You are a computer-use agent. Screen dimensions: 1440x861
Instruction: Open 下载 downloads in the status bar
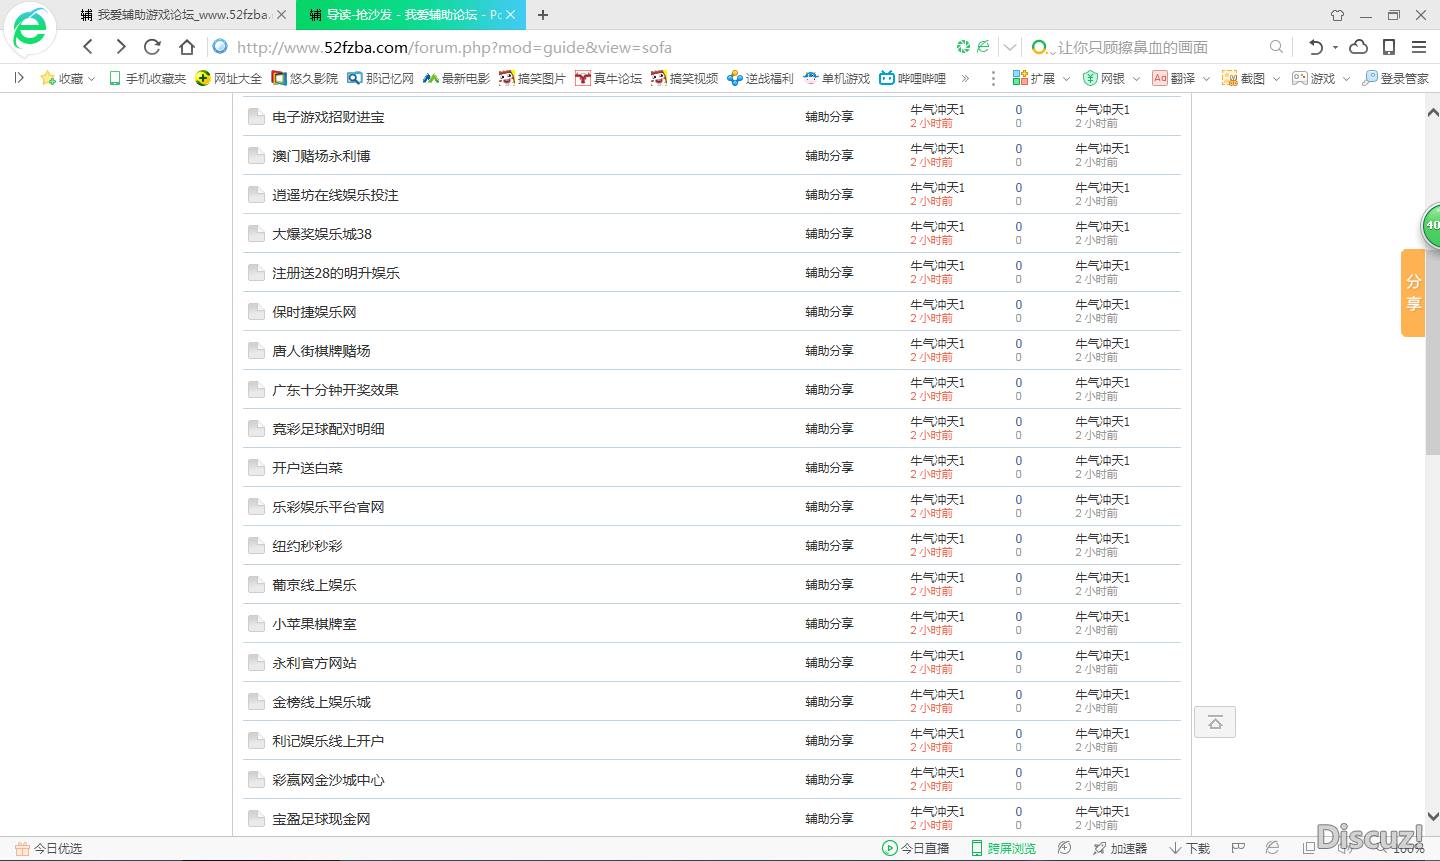tap(1190, 848)
